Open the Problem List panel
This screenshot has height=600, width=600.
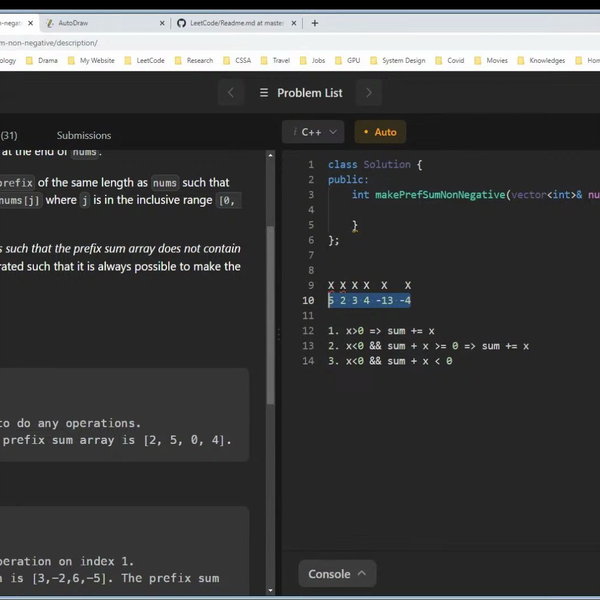point(301,93)
